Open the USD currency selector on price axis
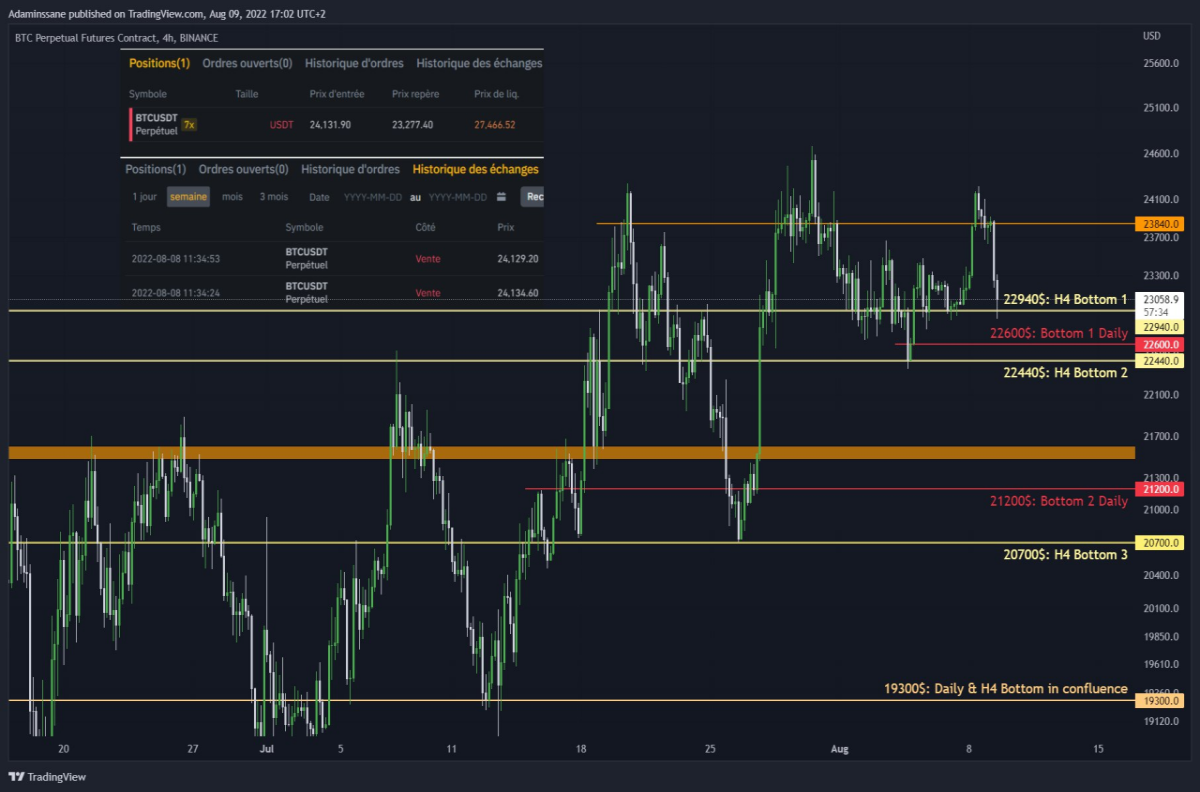The height and width of the screenshot is (792, 1200). [1152, 37]
